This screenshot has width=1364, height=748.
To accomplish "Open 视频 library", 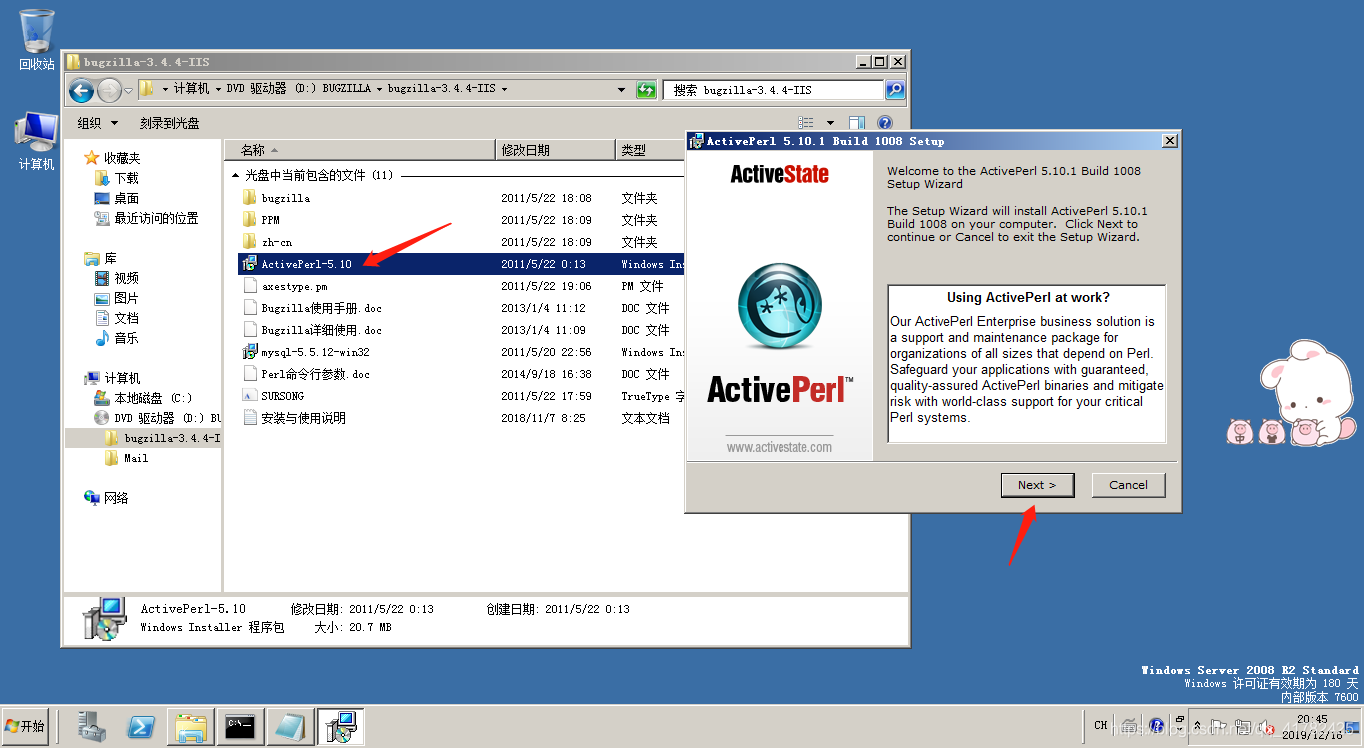I will [127, 278].
